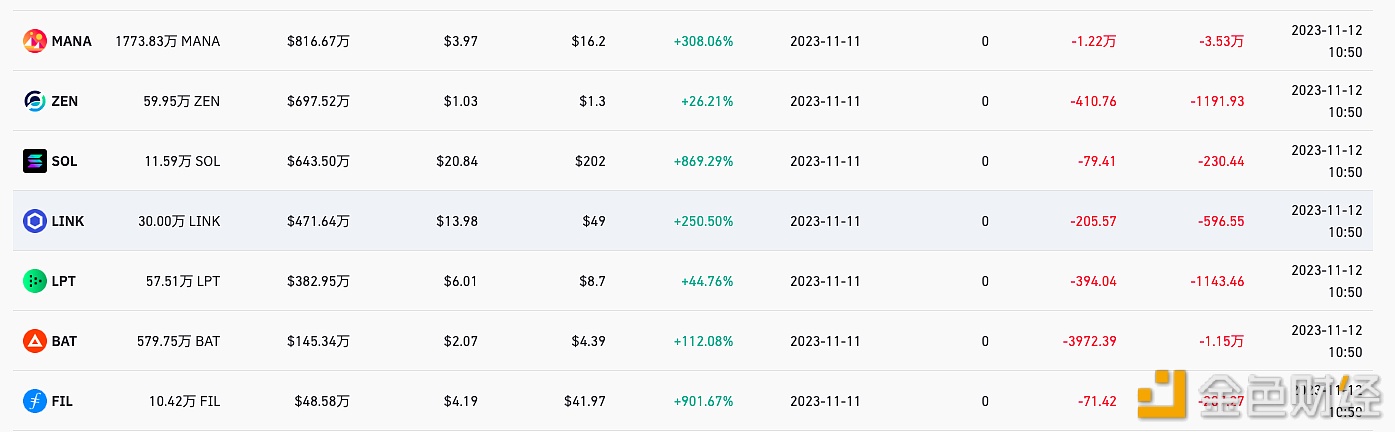Click the BAT token icon

pyautogui.click(x=35, y=341)
